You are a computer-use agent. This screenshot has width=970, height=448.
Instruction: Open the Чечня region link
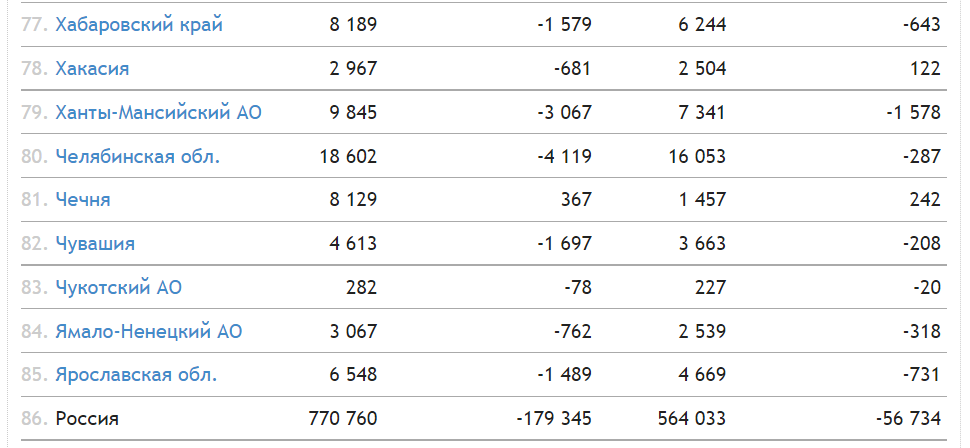(83, 200)
